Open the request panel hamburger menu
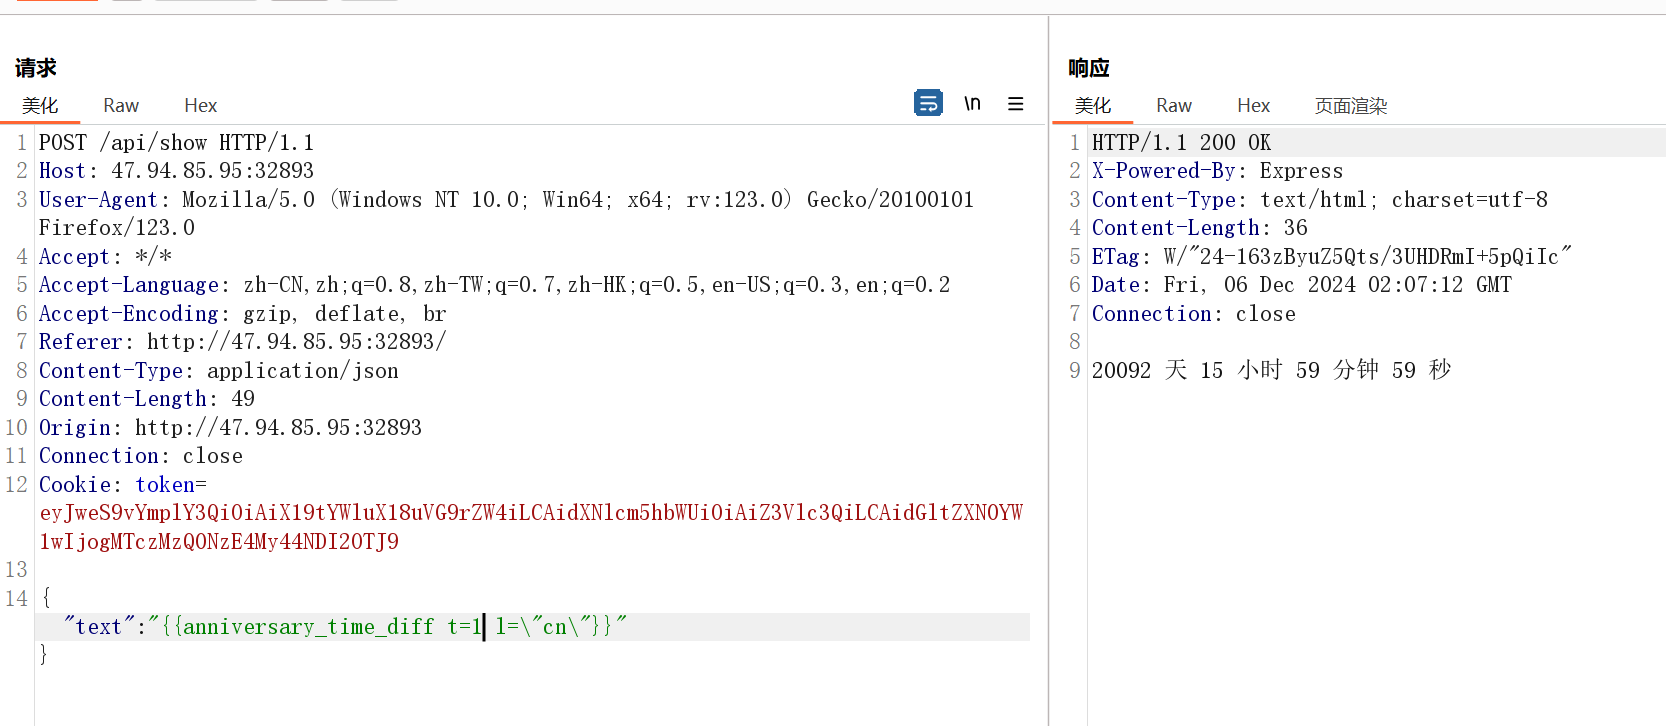 coord(1016,103)
